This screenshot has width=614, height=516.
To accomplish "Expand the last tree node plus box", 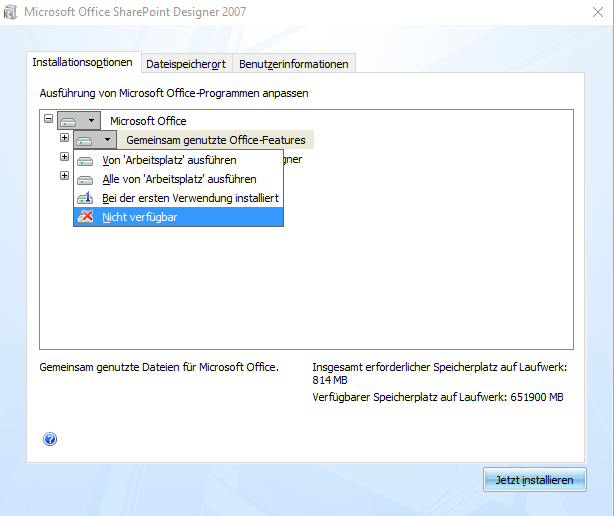I will coord(65,175).
